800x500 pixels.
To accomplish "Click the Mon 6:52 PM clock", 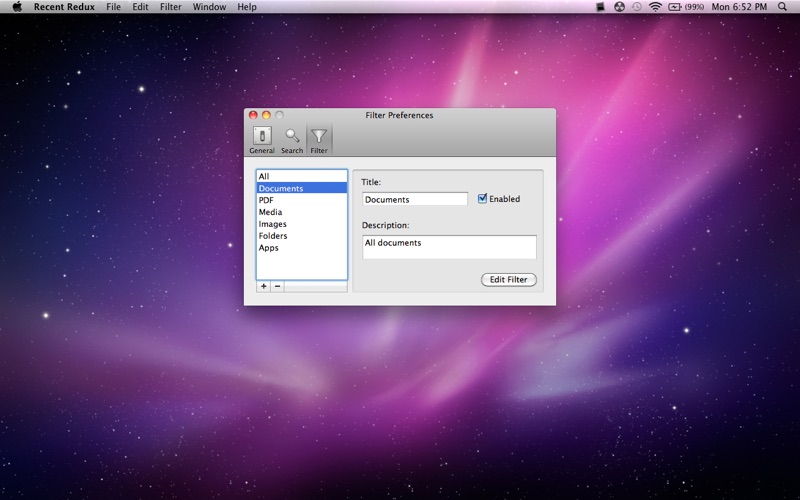I will coord(739,7).
